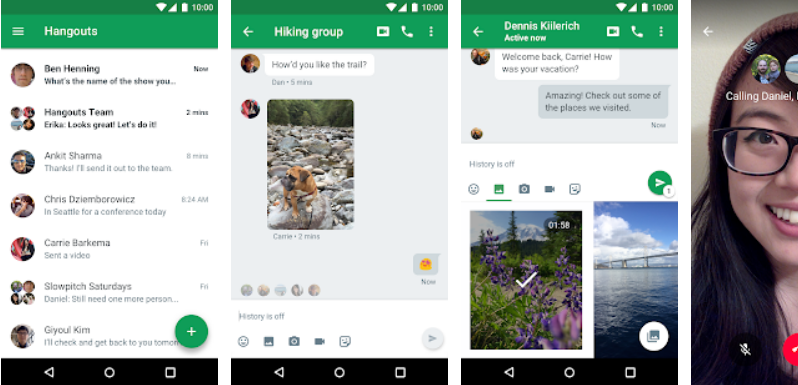The height and width of the screenshot is (385, 798).
Task: Android back button on Hiking group screen
Action: (279, 372)
